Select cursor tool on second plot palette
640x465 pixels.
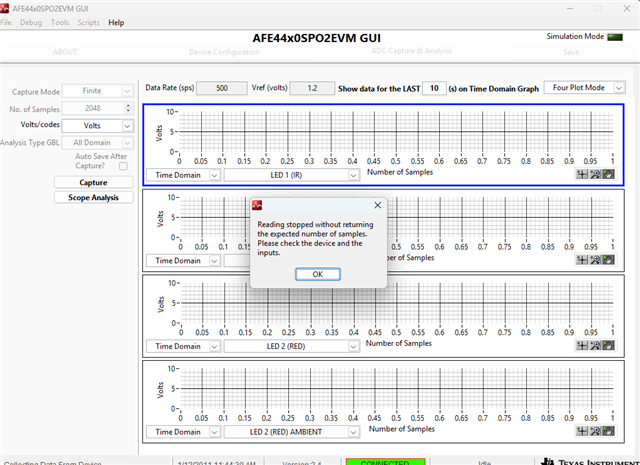tap(582, 260)
